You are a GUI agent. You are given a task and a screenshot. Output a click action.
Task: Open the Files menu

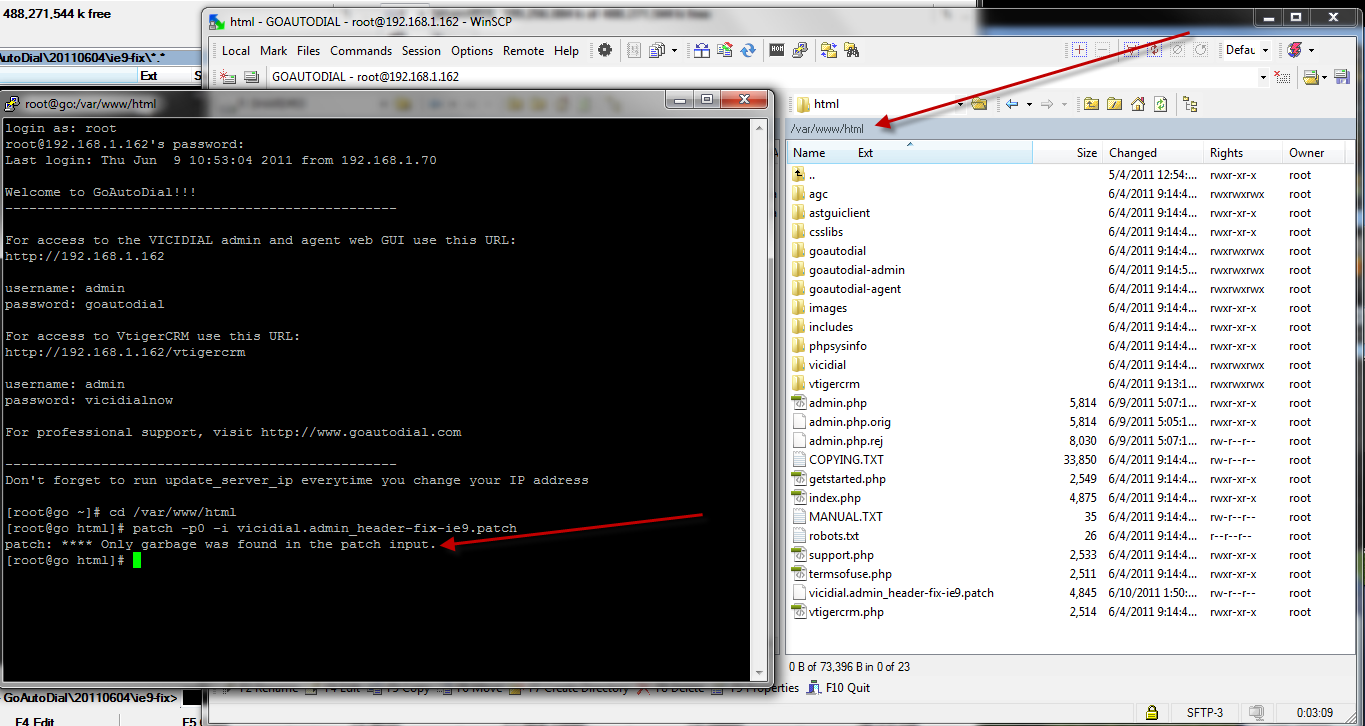(309, 50)
